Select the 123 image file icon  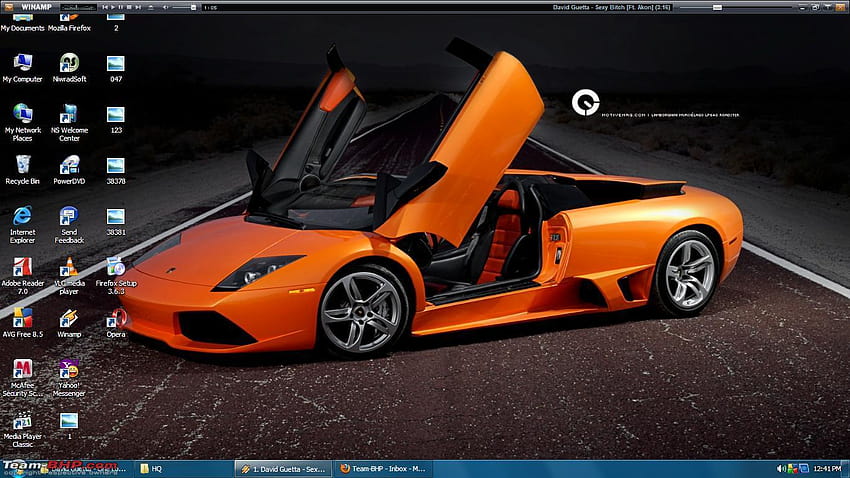pyautogui.click(x=115, y=120)
